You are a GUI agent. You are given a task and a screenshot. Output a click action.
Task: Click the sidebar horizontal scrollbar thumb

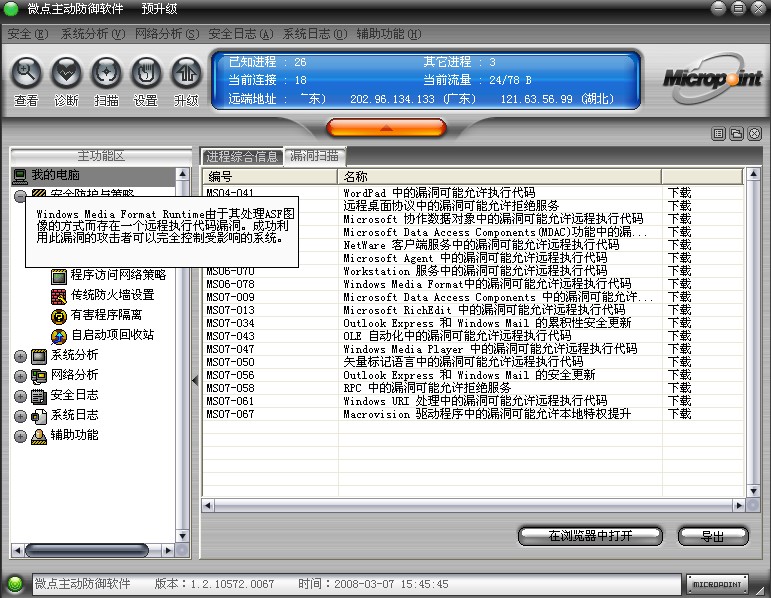87,550
